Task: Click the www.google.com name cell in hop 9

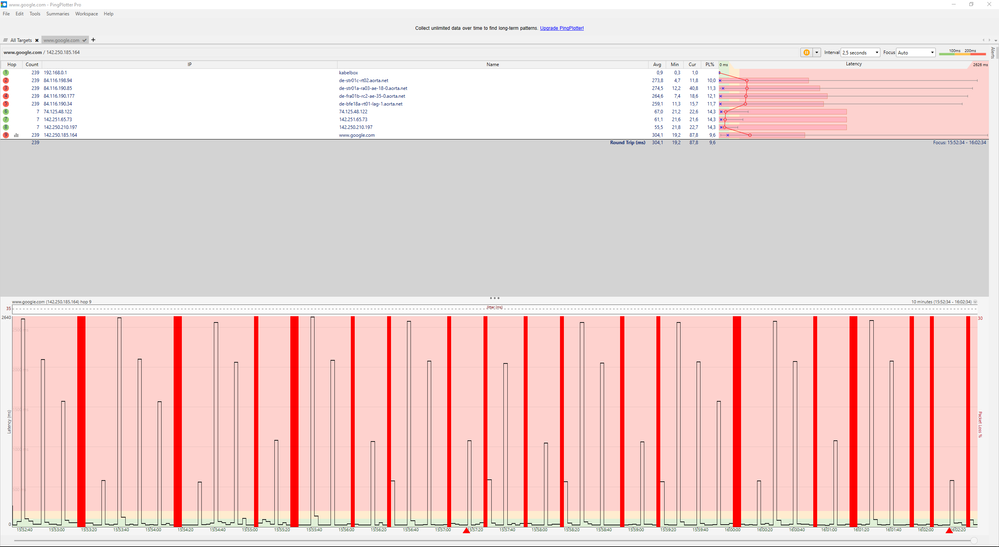Action: (x=357, y=135)
